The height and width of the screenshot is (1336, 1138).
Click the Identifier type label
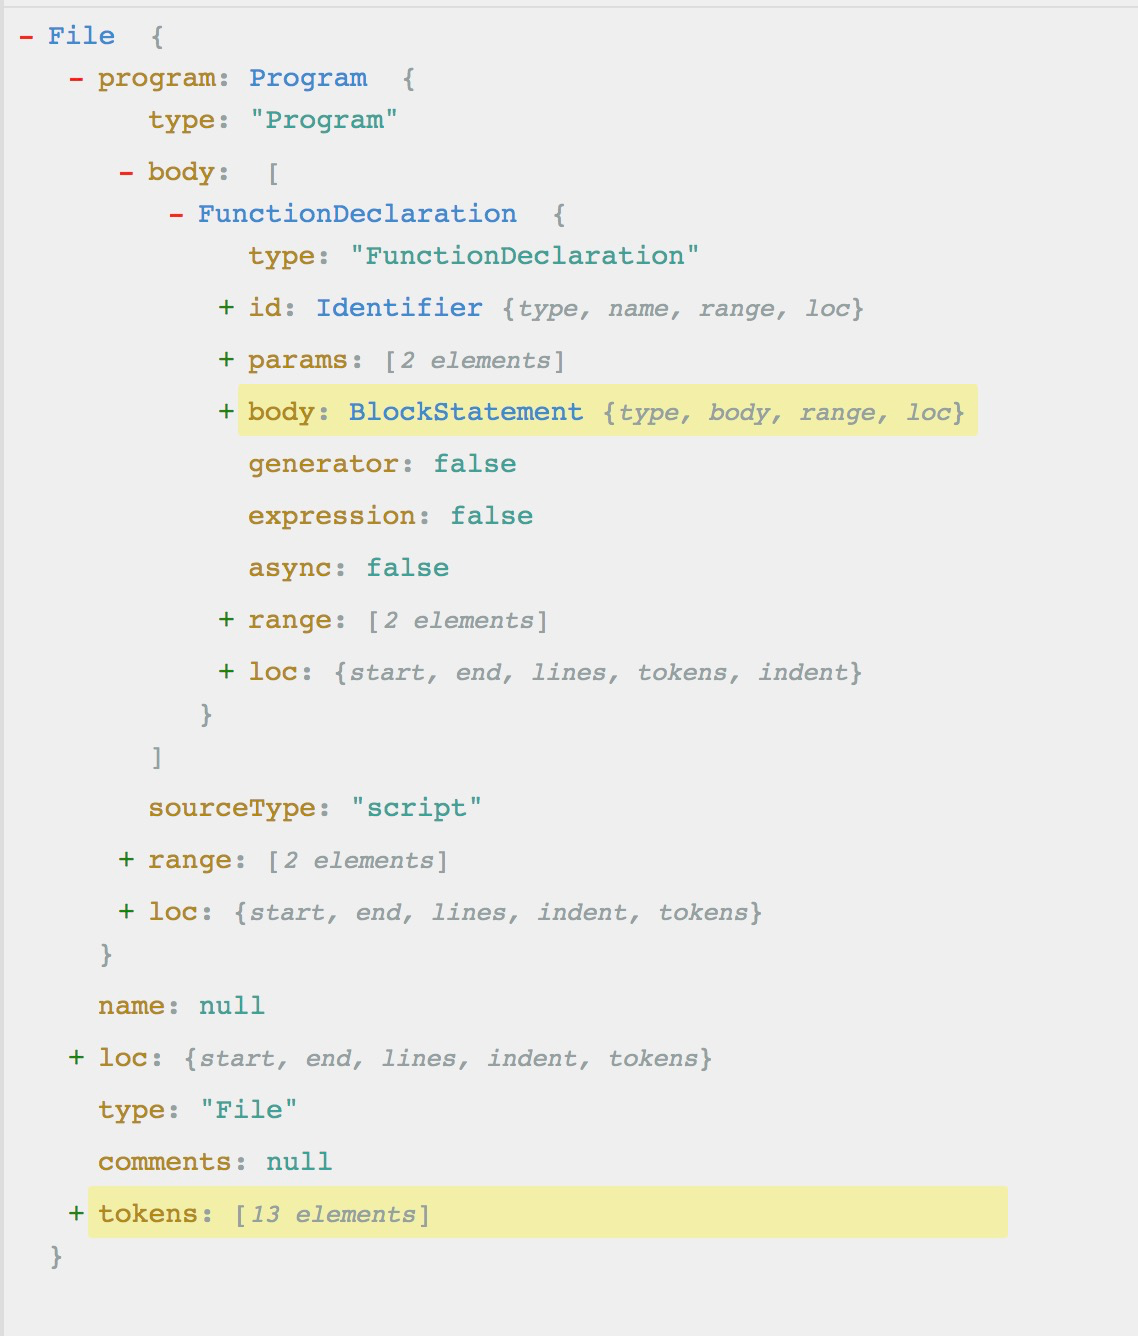(x=399, y=308)
